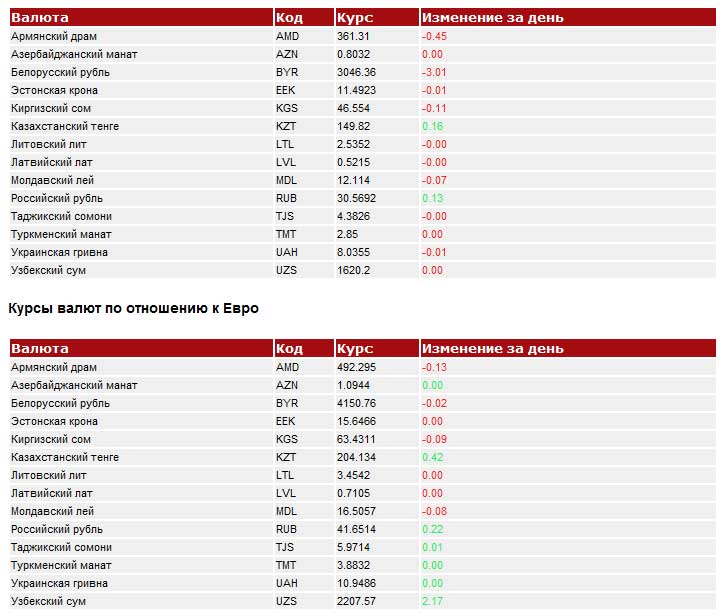Select Узбекский сум rate 2207.57
Image resolution: width=725 pixels, height=616 pixels.
(x=356, y=601)
